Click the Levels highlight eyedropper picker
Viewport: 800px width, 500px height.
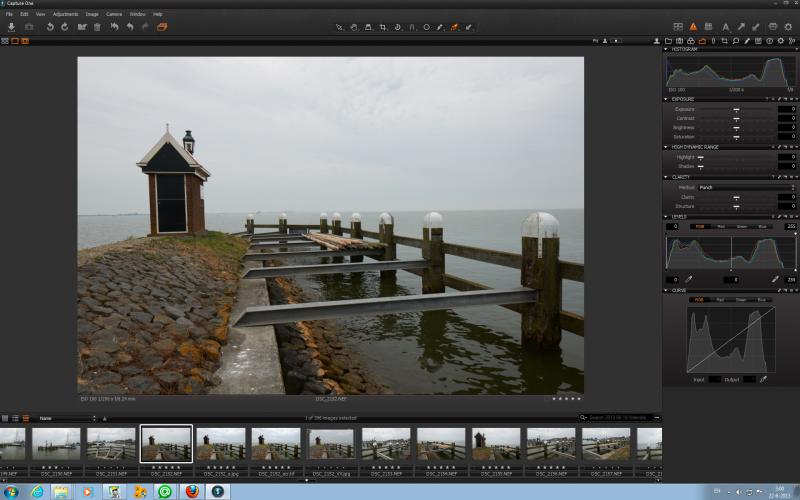[x=775, y=279]
